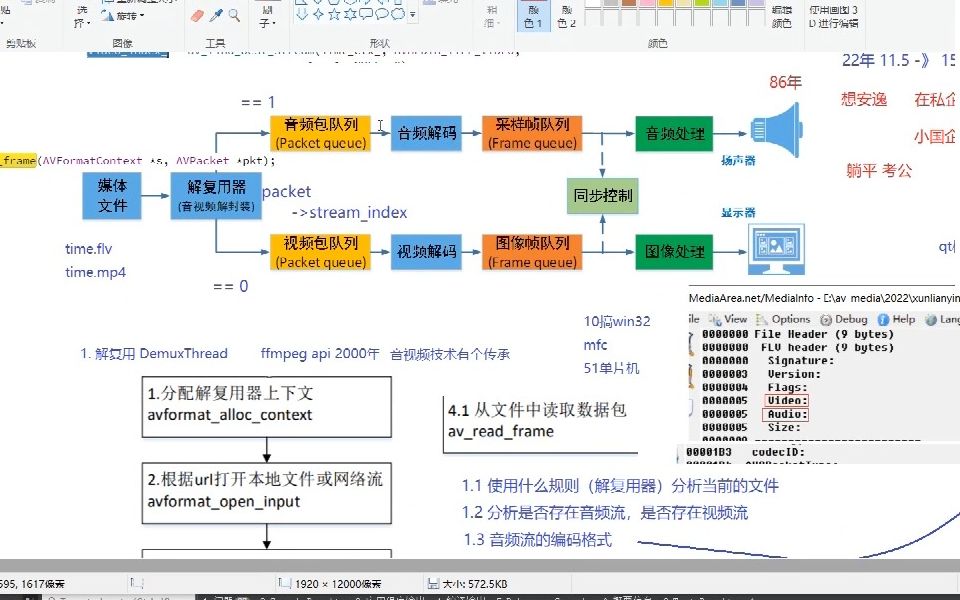Choose the brown palette color
This screenshot has width=960, height=600.
[x=629, y=3]
